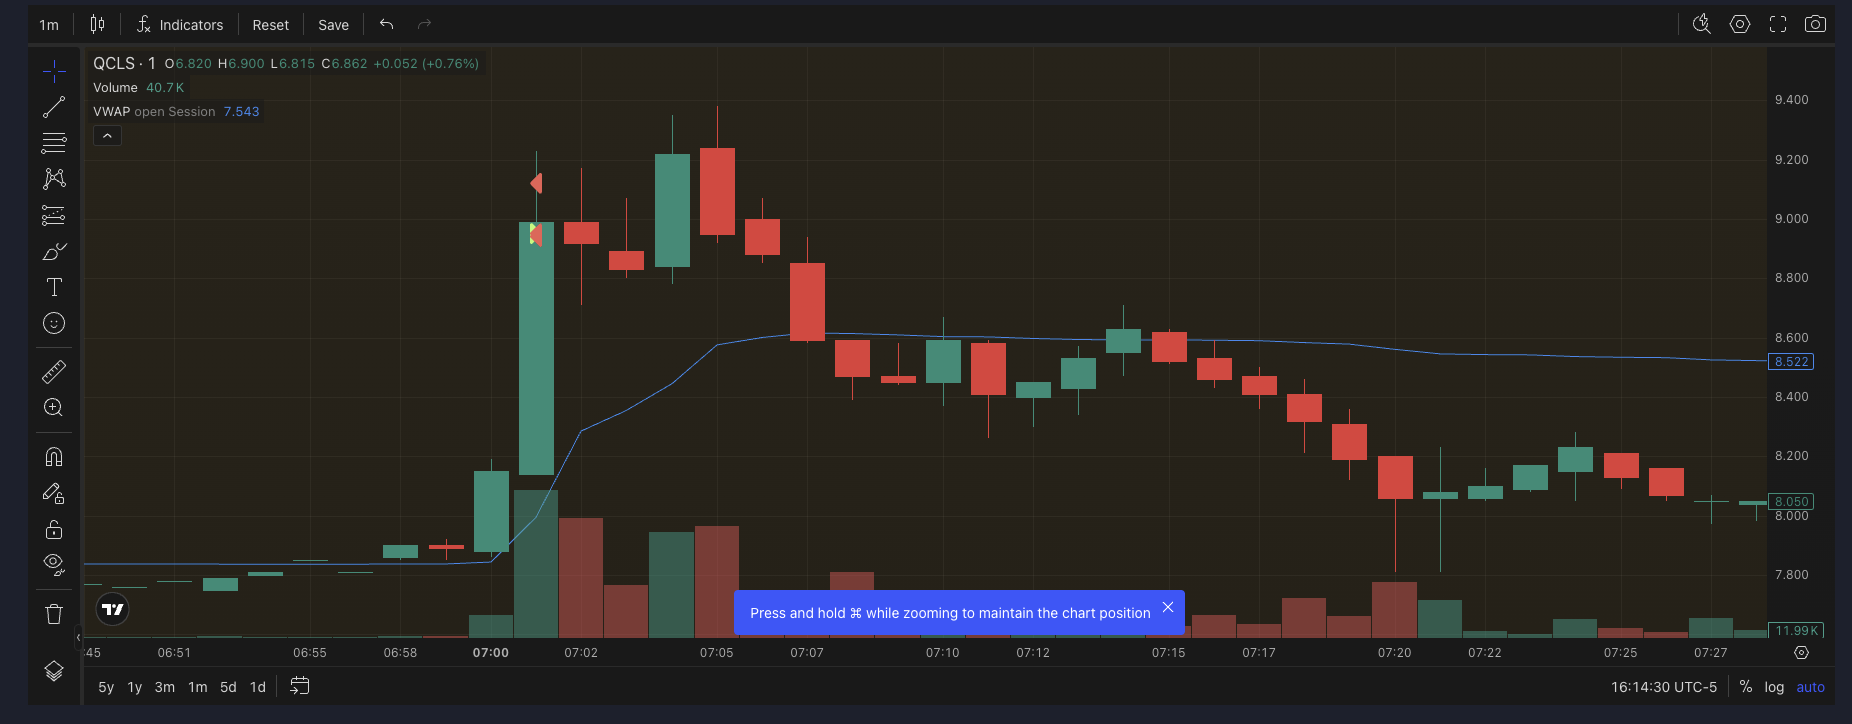Open chart settings hexagon icon
This screenshot has height=724, width=1852.
coord(1740,24)
